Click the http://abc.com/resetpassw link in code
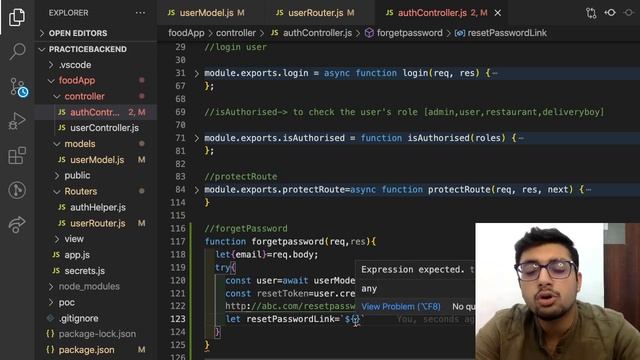 pyautogui.click(x=290, y=306)
